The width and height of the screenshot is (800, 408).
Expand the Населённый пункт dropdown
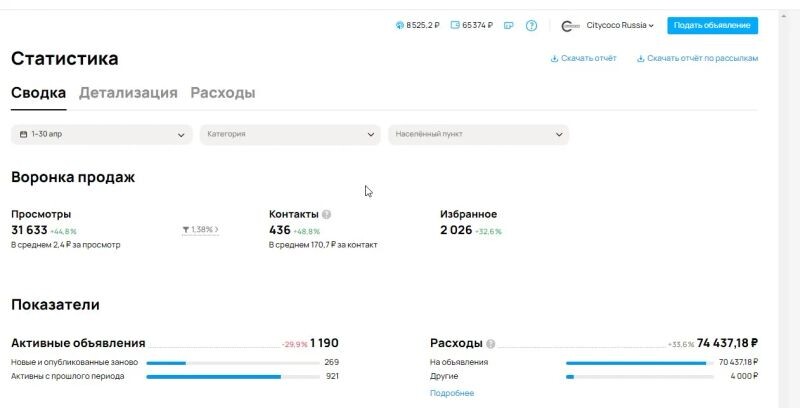[x=478, y=134]
